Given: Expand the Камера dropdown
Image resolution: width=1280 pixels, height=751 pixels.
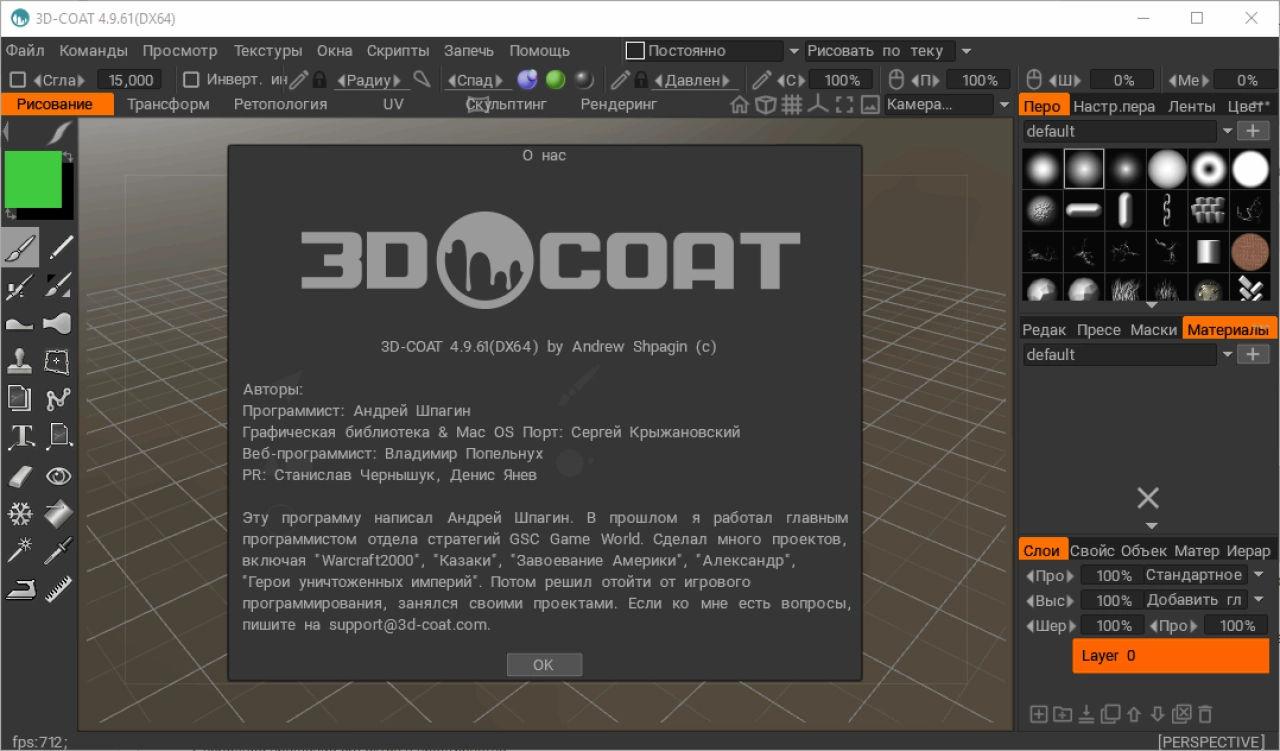Looking at the screenshot, I should tap(1004, 105).
